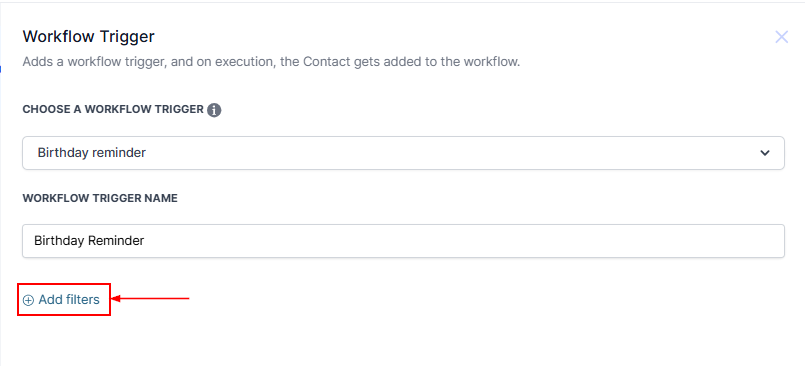Open the Birthday reminder trigger dropdown

pyautogui.click(x=403, y=153)
